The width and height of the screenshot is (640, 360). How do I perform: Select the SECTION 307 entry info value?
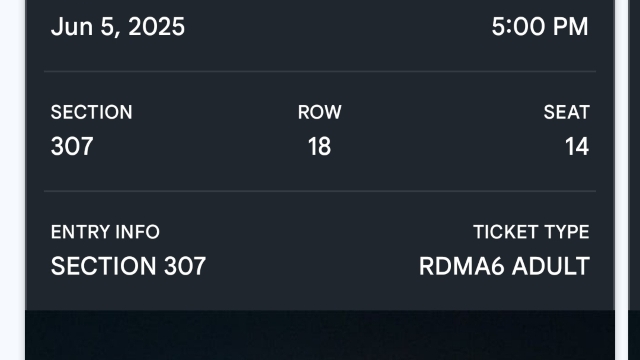pos(128,266)
